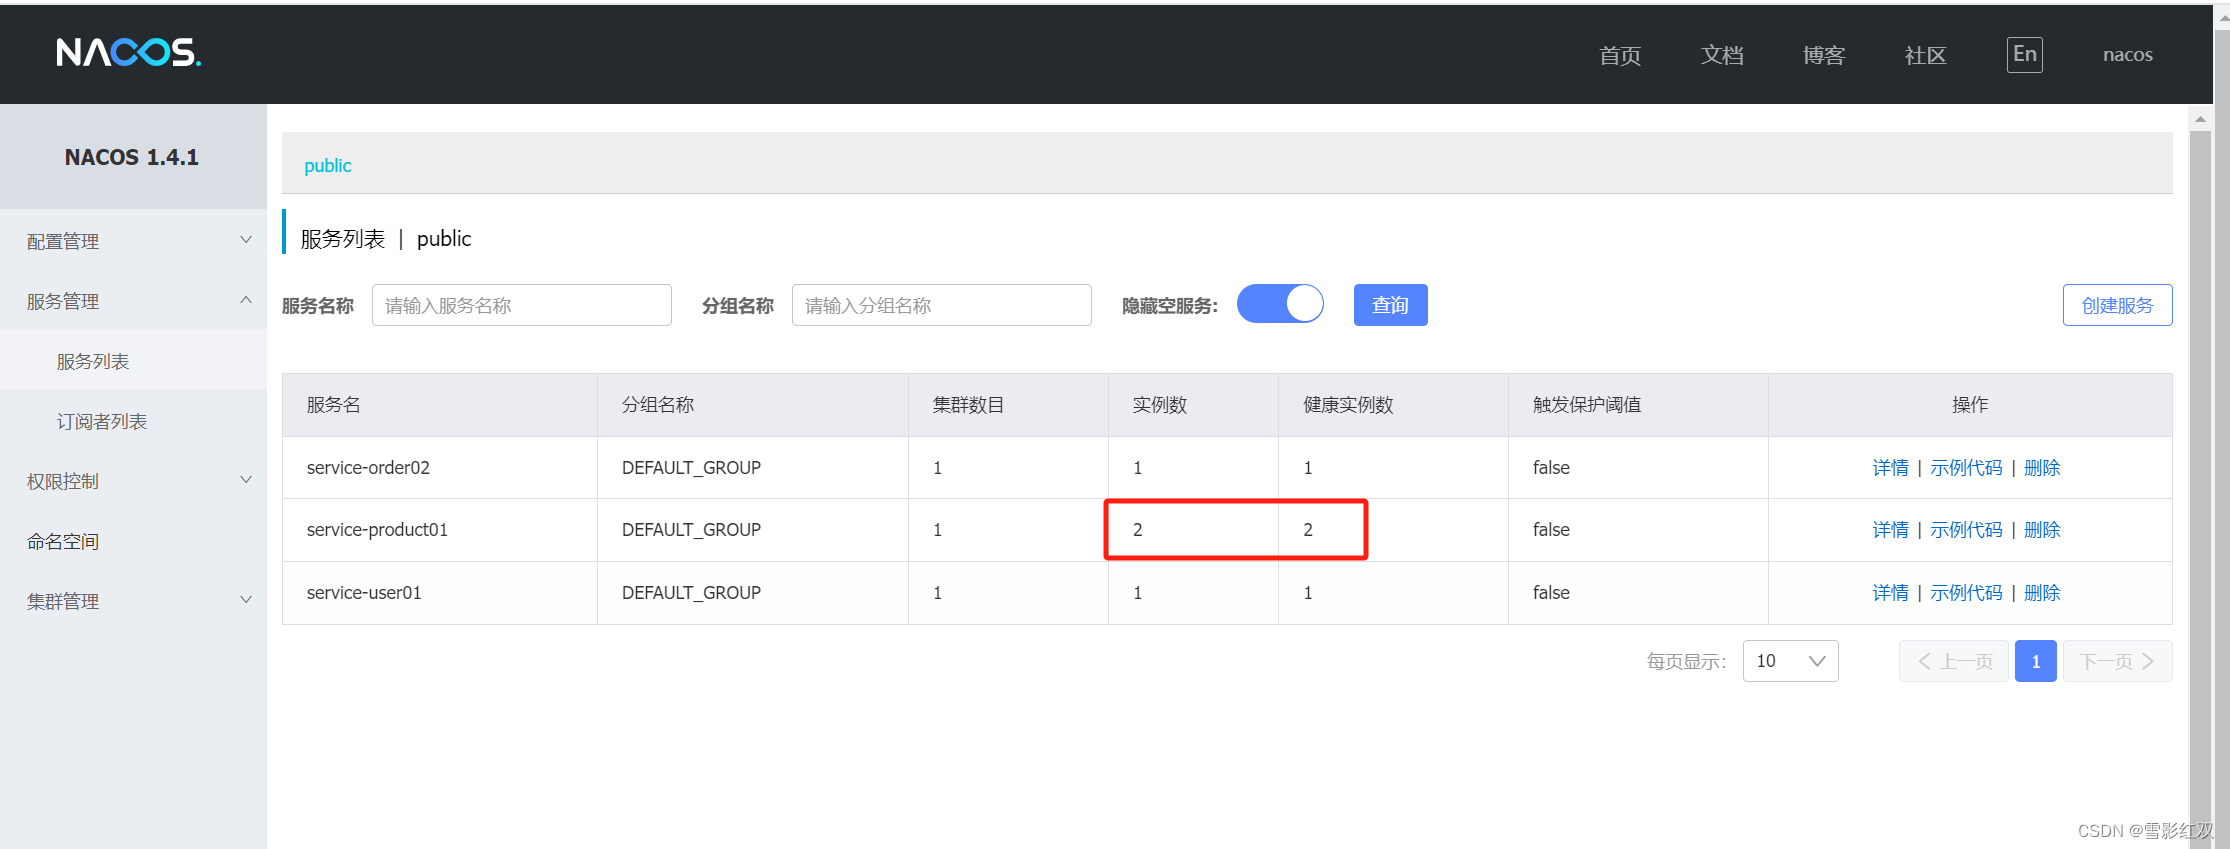Focus the 服务名称 input field

[x=522, y=305]
